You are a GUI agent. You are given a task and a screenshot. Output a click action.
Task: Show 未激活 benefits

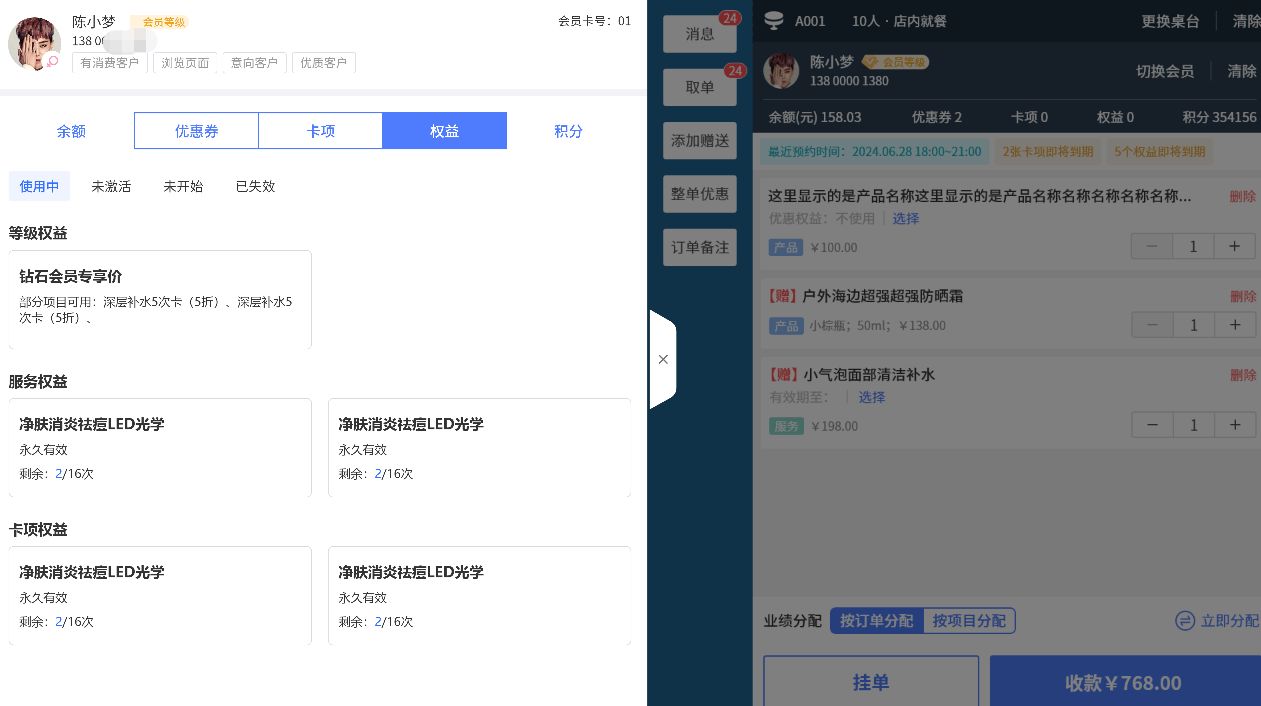(x=111, y=186)
